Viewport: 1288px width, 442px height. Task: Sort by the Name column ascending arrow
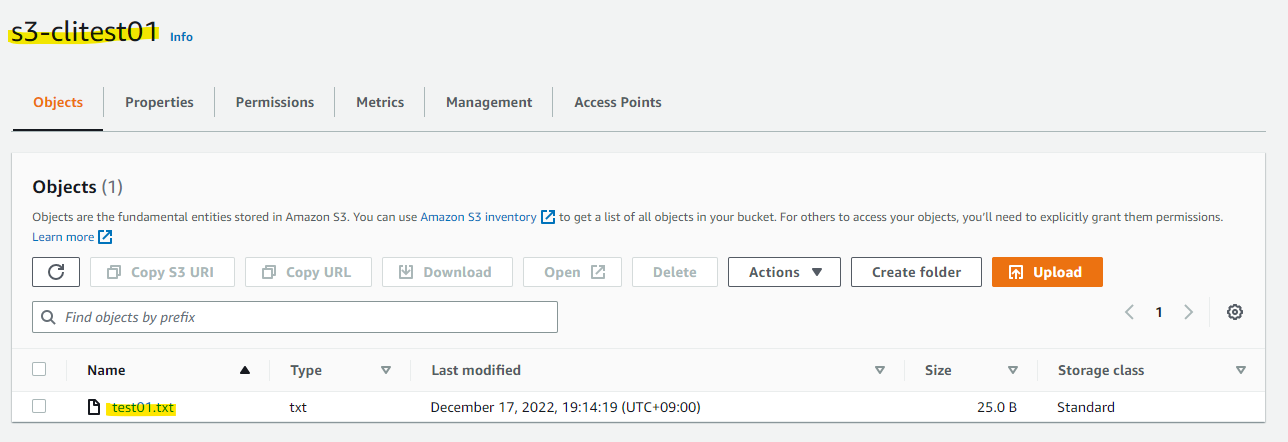pyautogui.click(x=245, y=370)
